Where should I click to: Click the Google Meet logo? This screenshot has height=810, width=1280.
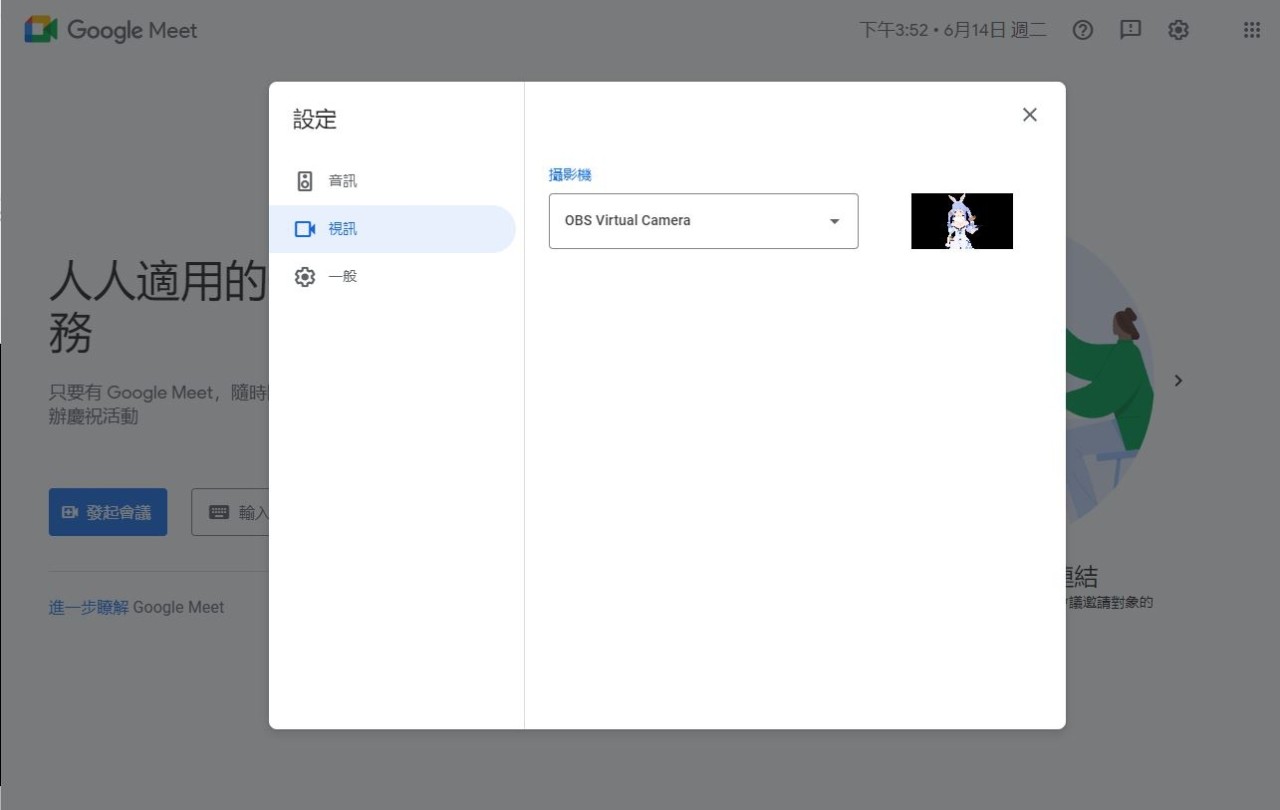111,30
